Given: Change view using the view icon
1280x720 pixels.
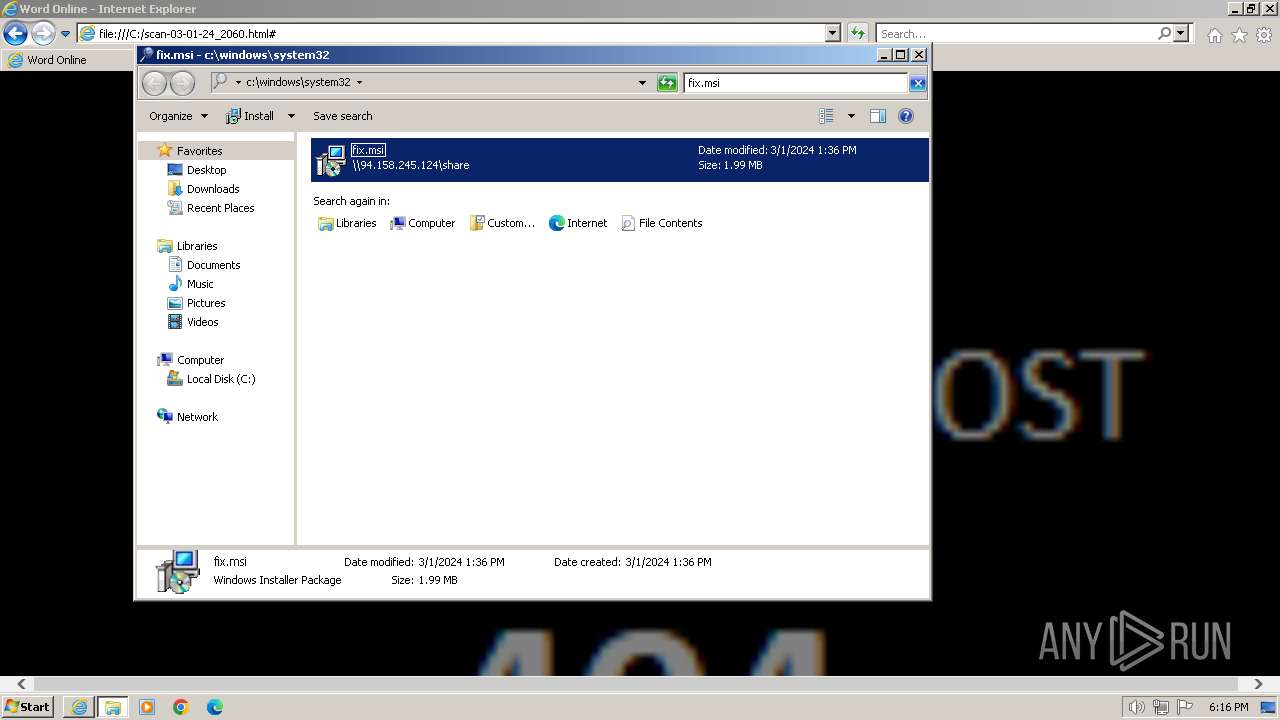Looking at the screenshot, I should click(826, 116).
